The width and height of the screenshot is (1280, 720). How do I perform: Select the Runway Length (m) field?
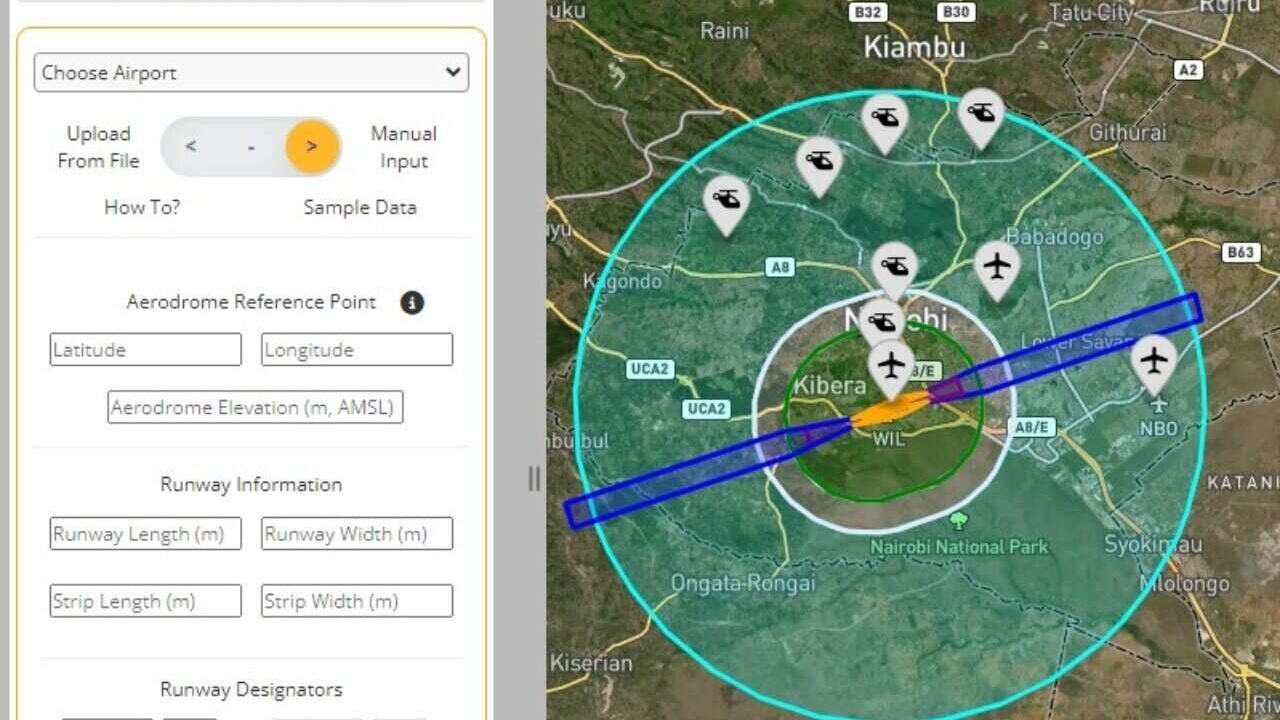(x=146, y=534)
